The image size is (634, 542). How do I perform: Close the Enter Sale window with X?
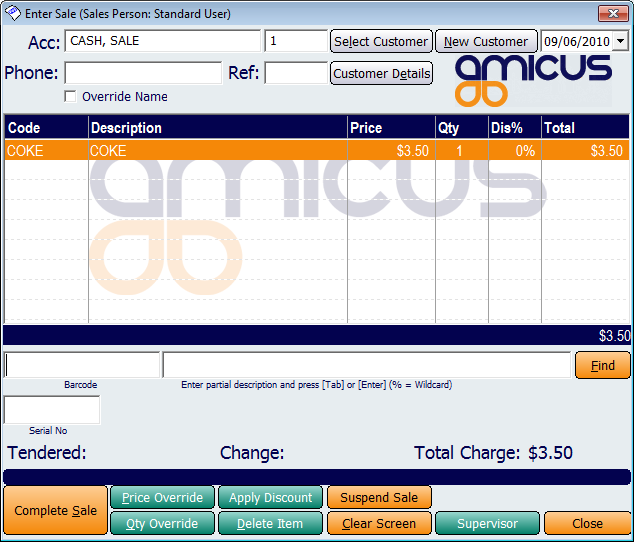613,13
